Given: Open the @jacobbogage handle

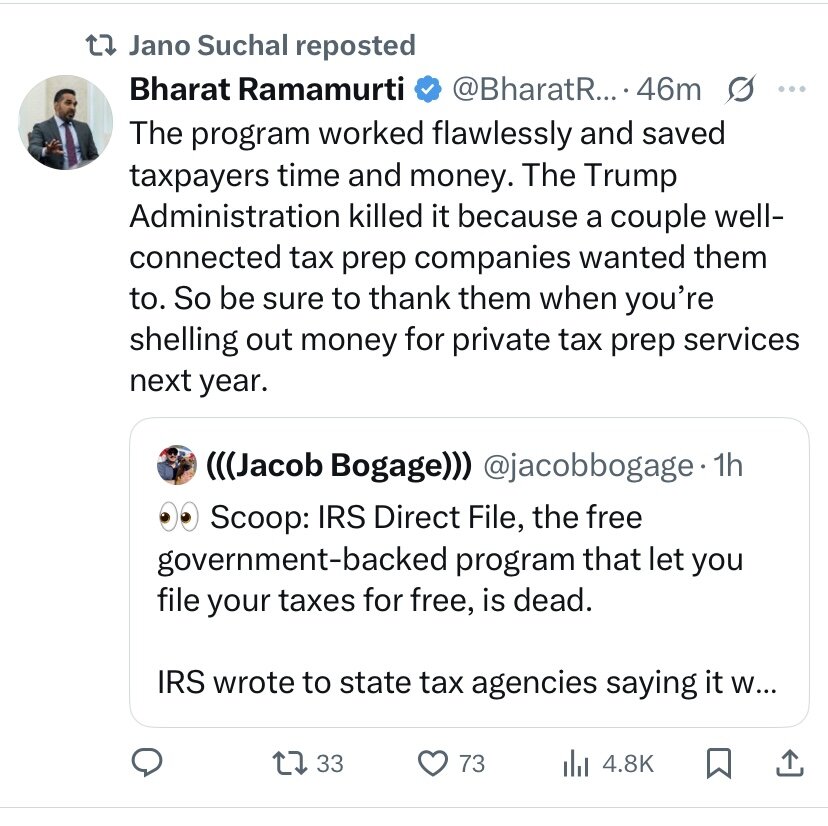Looking at the screenshot, I should click(588, 464).
